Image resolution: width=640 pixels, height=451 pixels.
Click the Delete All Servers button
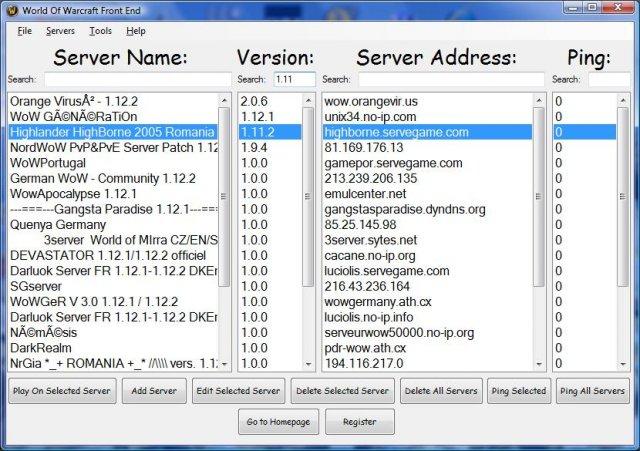pyautogui.click(x=440, y=391)
